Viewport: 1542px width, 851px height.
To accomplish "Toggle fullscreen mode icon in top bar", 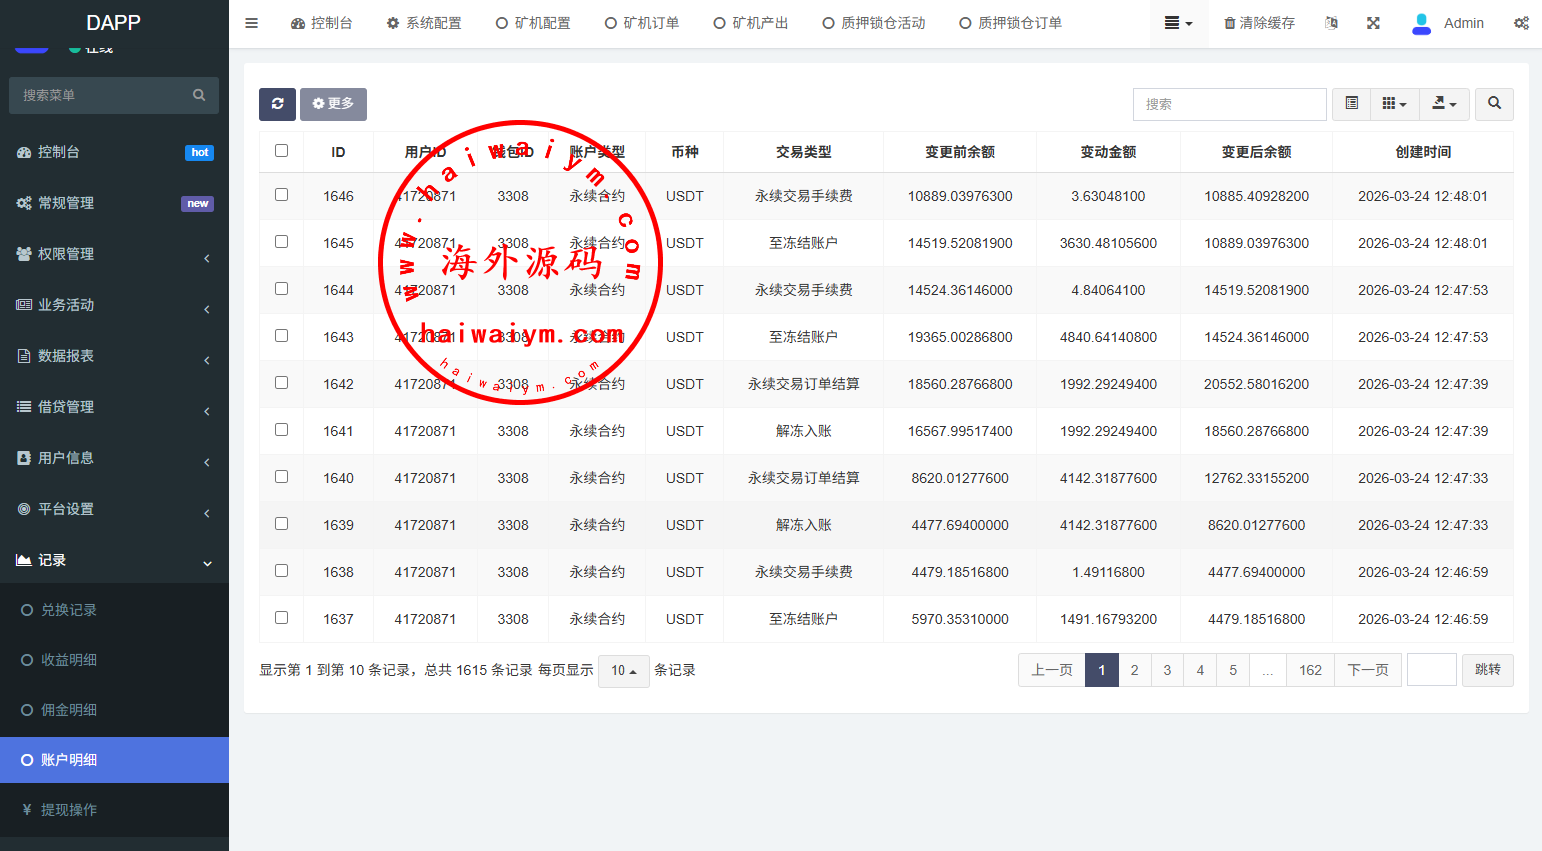I will pyautogui.click(x=1373, y=23).
